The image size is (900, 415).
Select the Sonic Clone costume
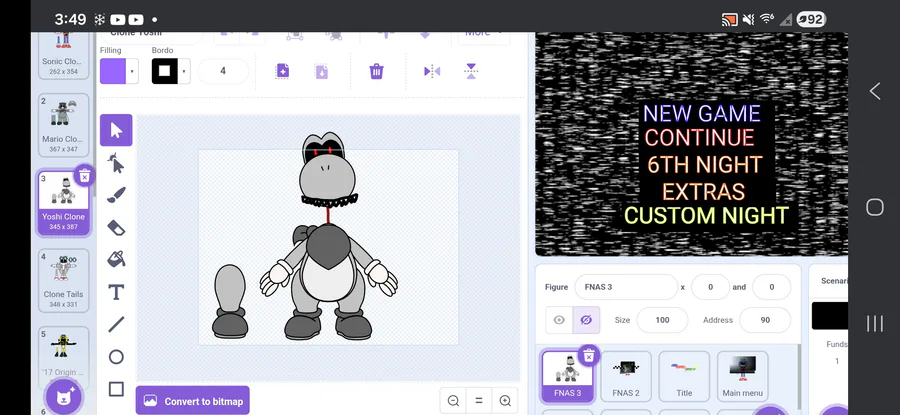coord(63,55)
